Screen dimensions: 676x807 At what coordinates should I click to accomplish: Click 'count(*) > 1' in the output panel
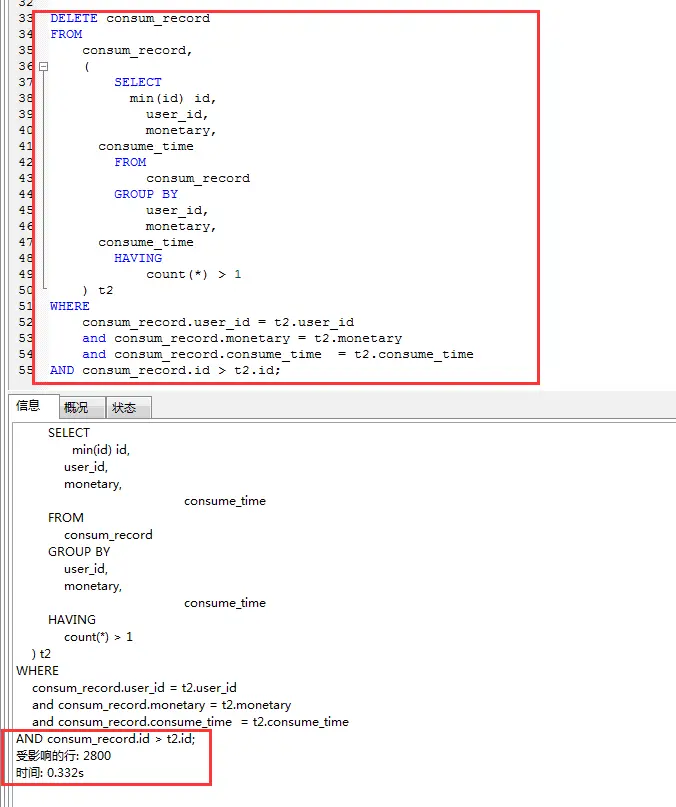(x=98, y=637)
